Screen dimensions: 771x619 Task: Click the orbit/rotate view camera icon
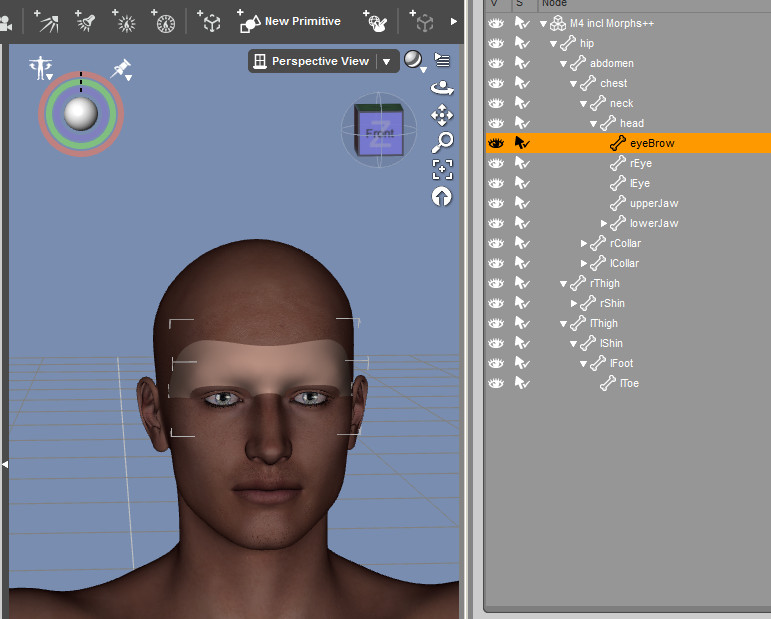[442, 88]
